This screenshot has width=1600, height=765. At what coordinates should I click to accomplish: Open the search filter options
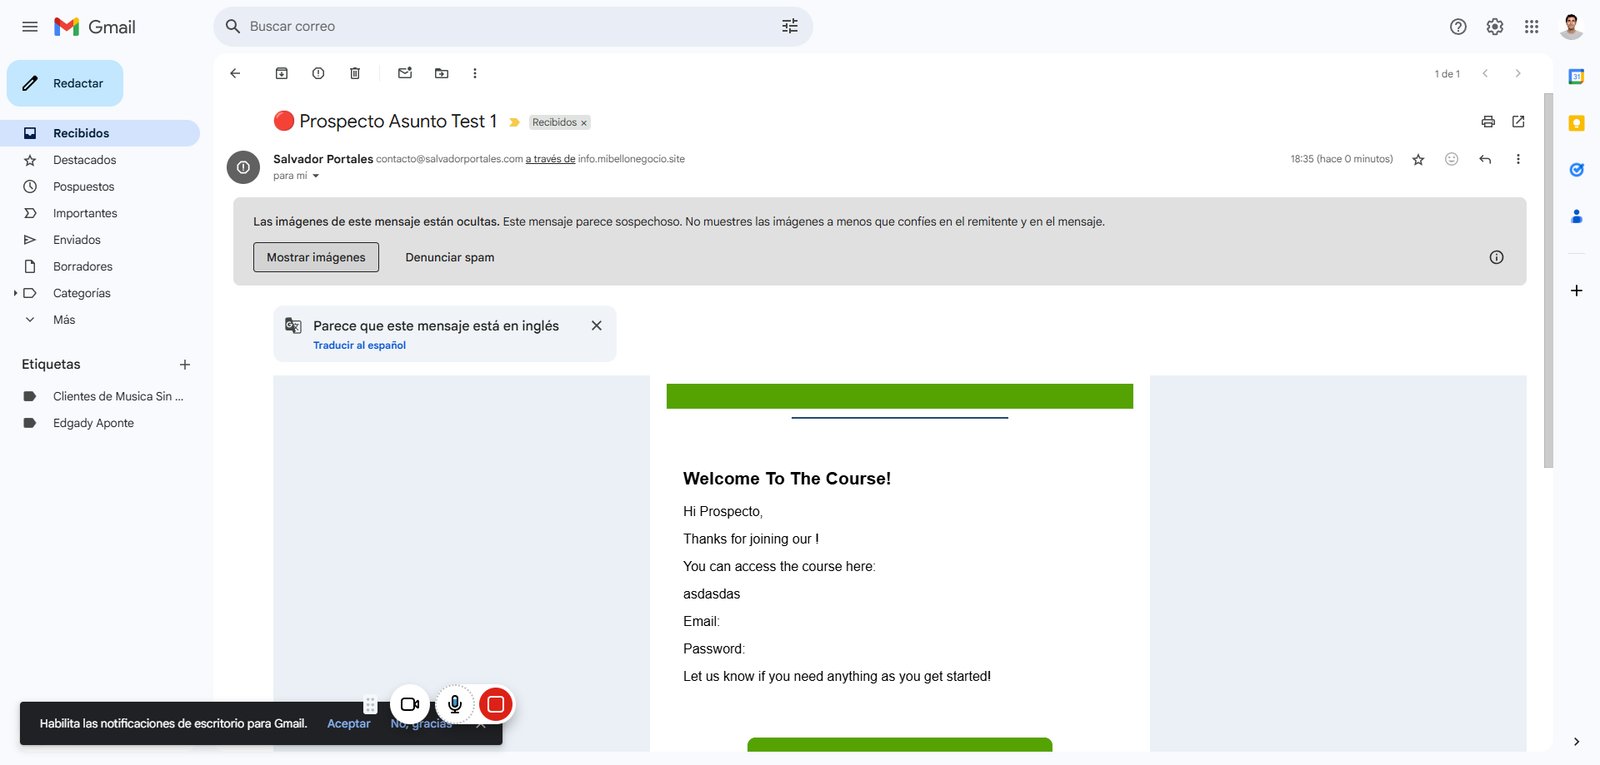click(790, 27)
